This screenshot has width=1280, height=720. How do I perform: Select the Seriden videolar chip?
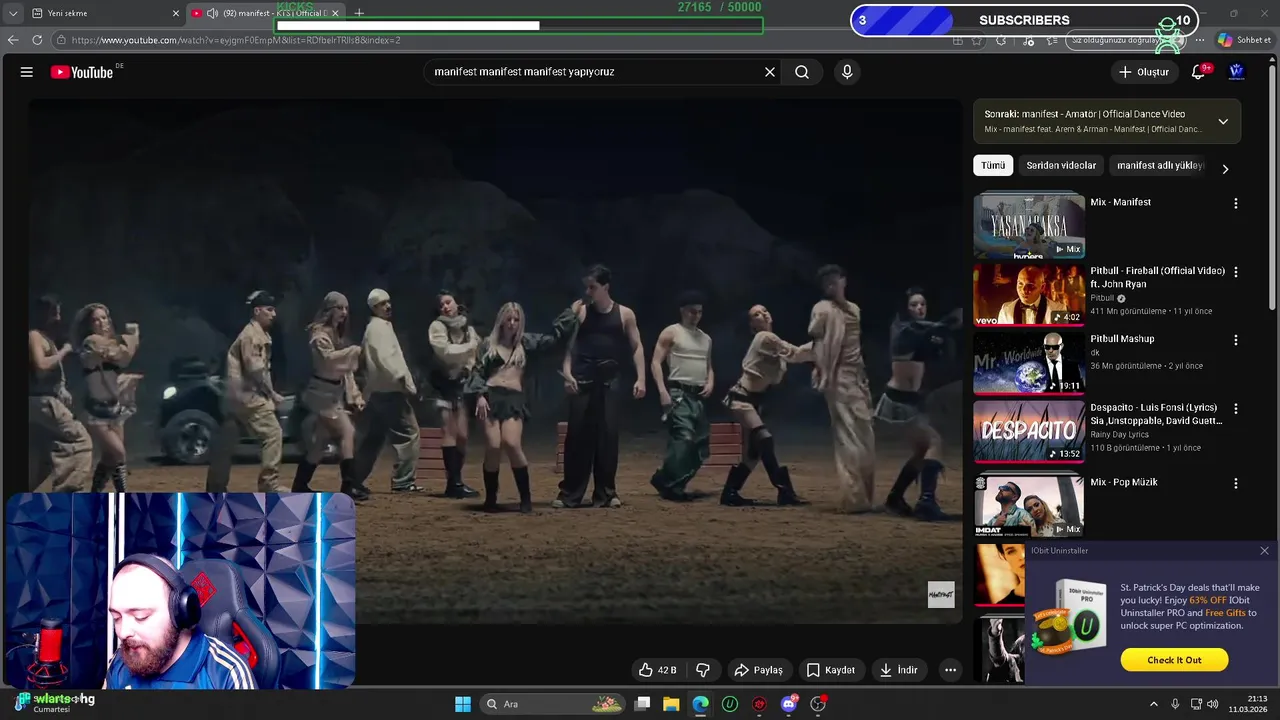[x=1061, y=166]
